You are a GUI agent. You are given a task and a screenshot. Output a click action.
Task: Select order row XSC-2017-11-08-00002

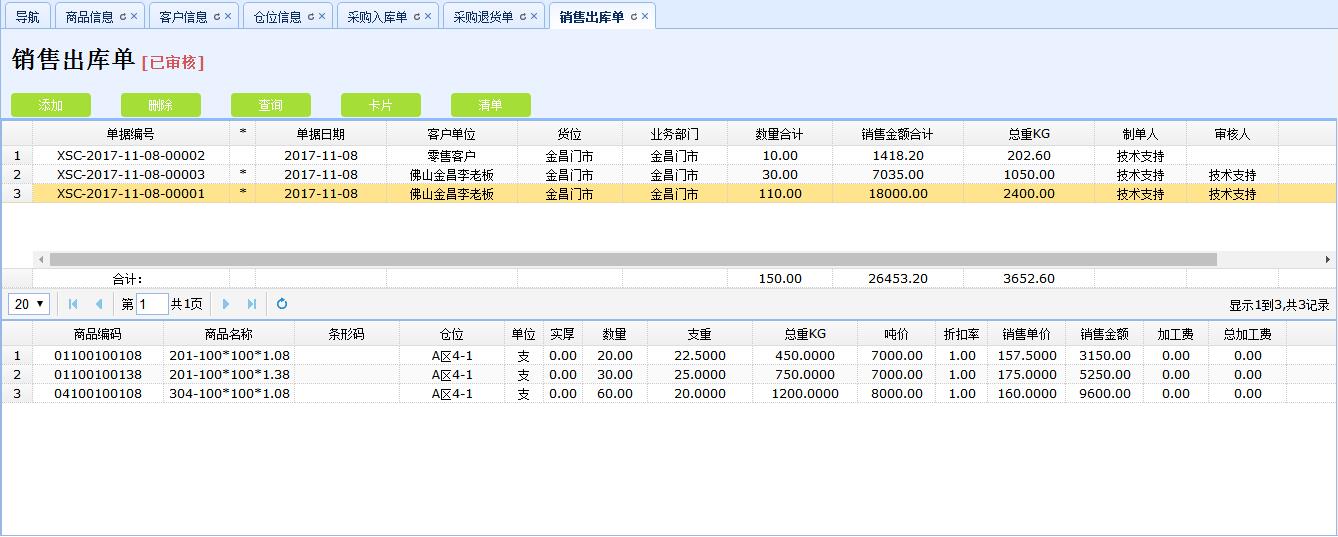coord(130,156)
